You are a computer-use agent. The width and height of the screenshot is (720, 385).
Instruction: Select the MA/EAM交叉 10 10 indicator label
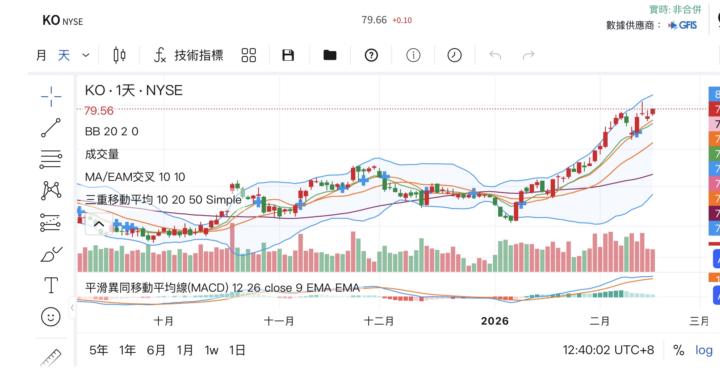pos(135,177)
